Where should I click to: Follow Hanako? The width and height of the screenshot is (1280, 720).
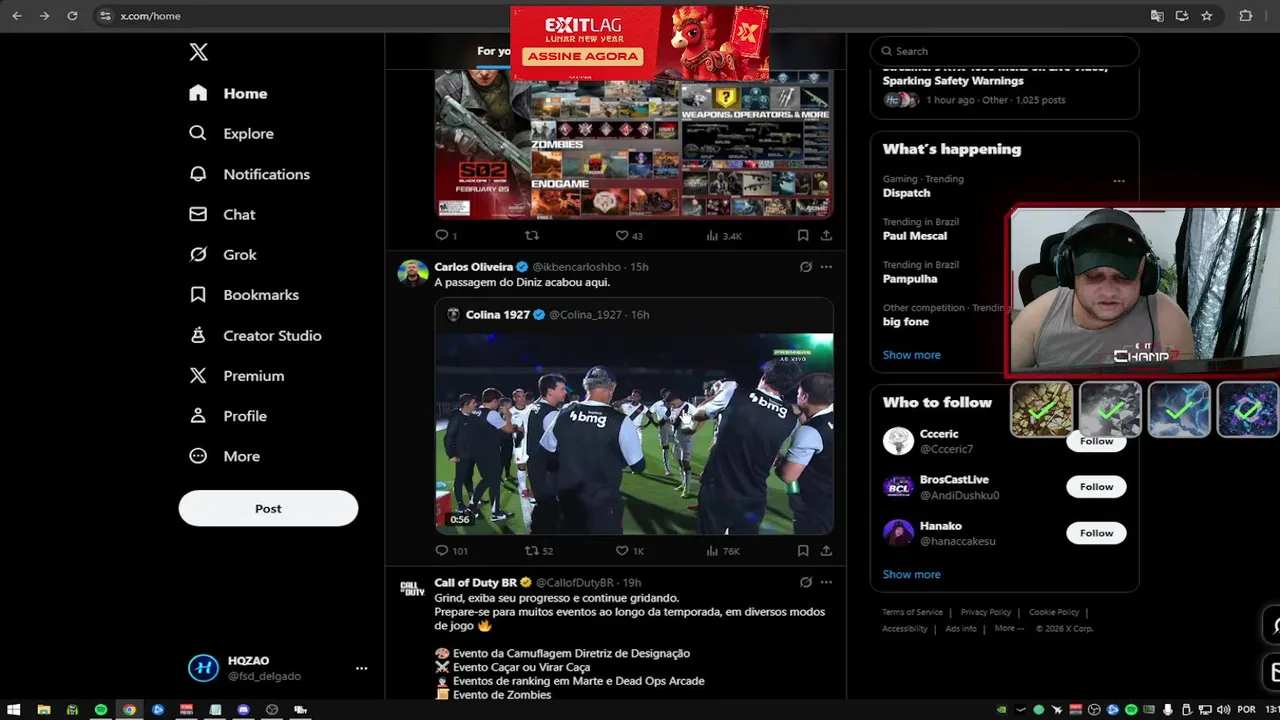point(1096,533)
